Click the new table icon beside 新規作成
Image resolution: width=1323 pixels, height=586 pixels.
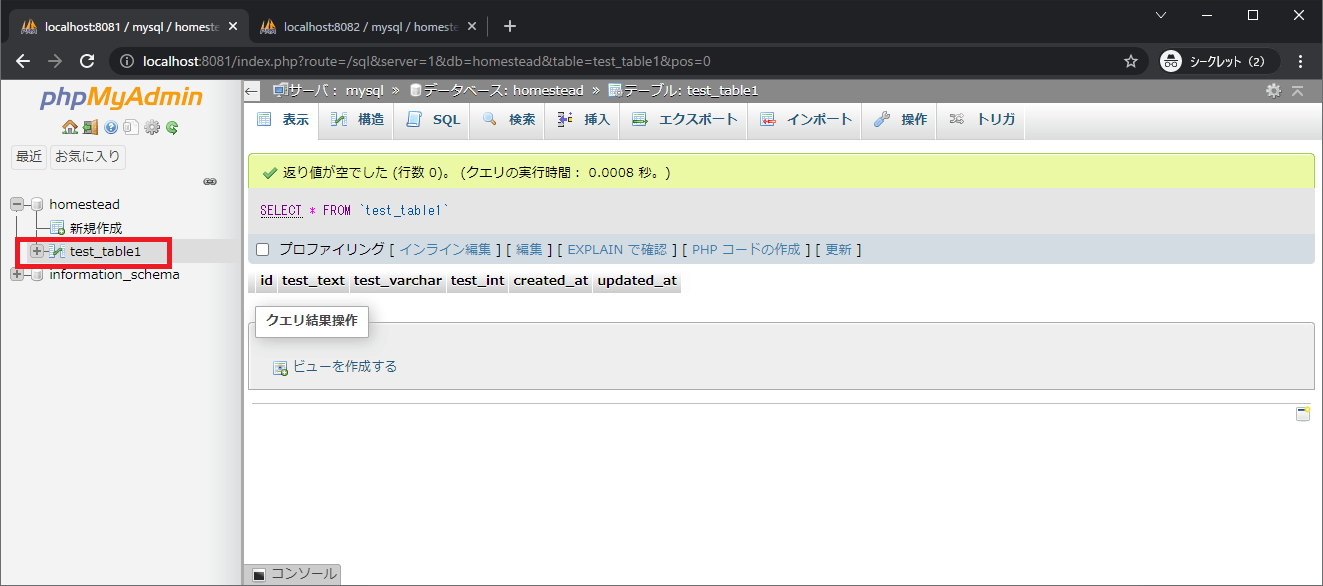(57, 228)
